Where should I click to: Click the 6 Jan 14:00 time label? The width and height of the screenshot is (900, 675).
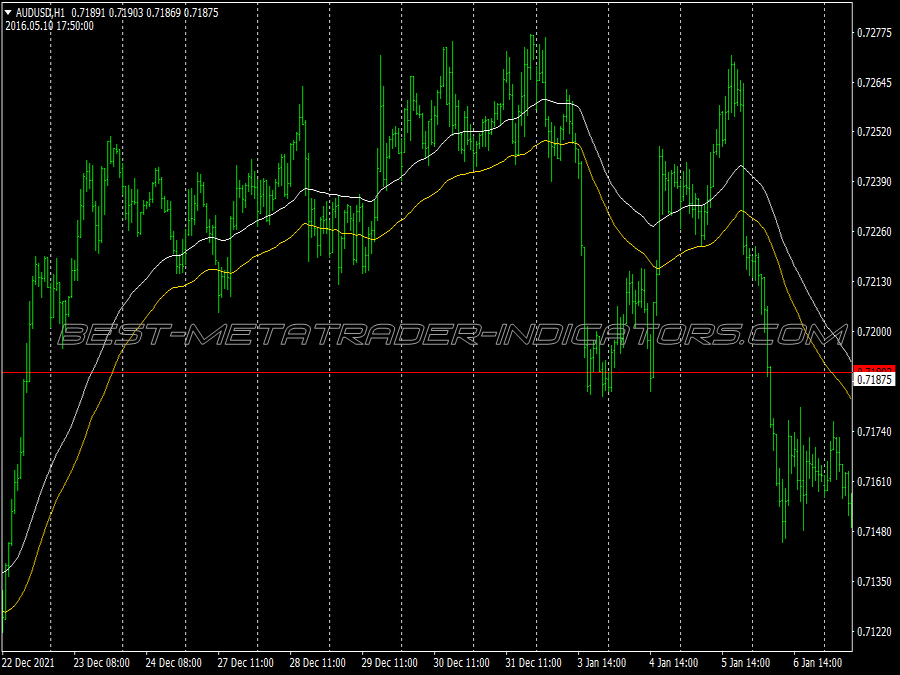tap(817, 663)
